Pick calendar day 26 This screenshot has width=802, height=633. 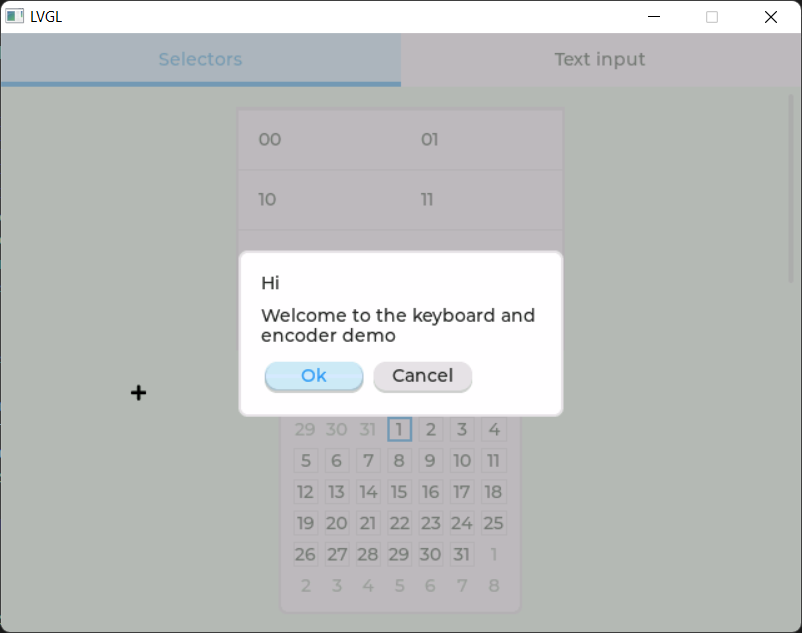tap(306, 554)
